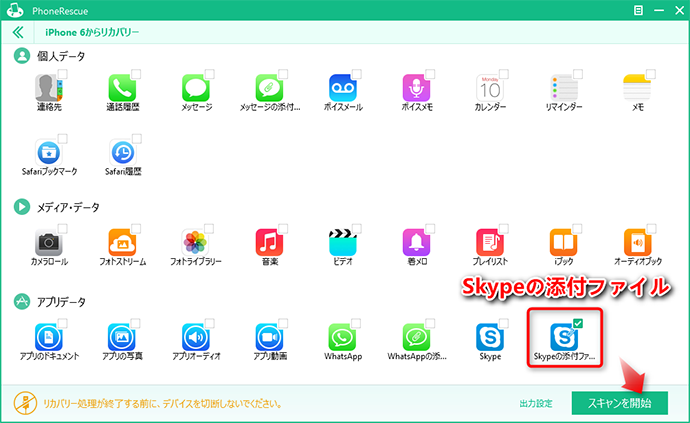Screen dimensions: 690x423
Task: Select the Photo Library (フォトライブラリー) icon
Action: [195, 242]
